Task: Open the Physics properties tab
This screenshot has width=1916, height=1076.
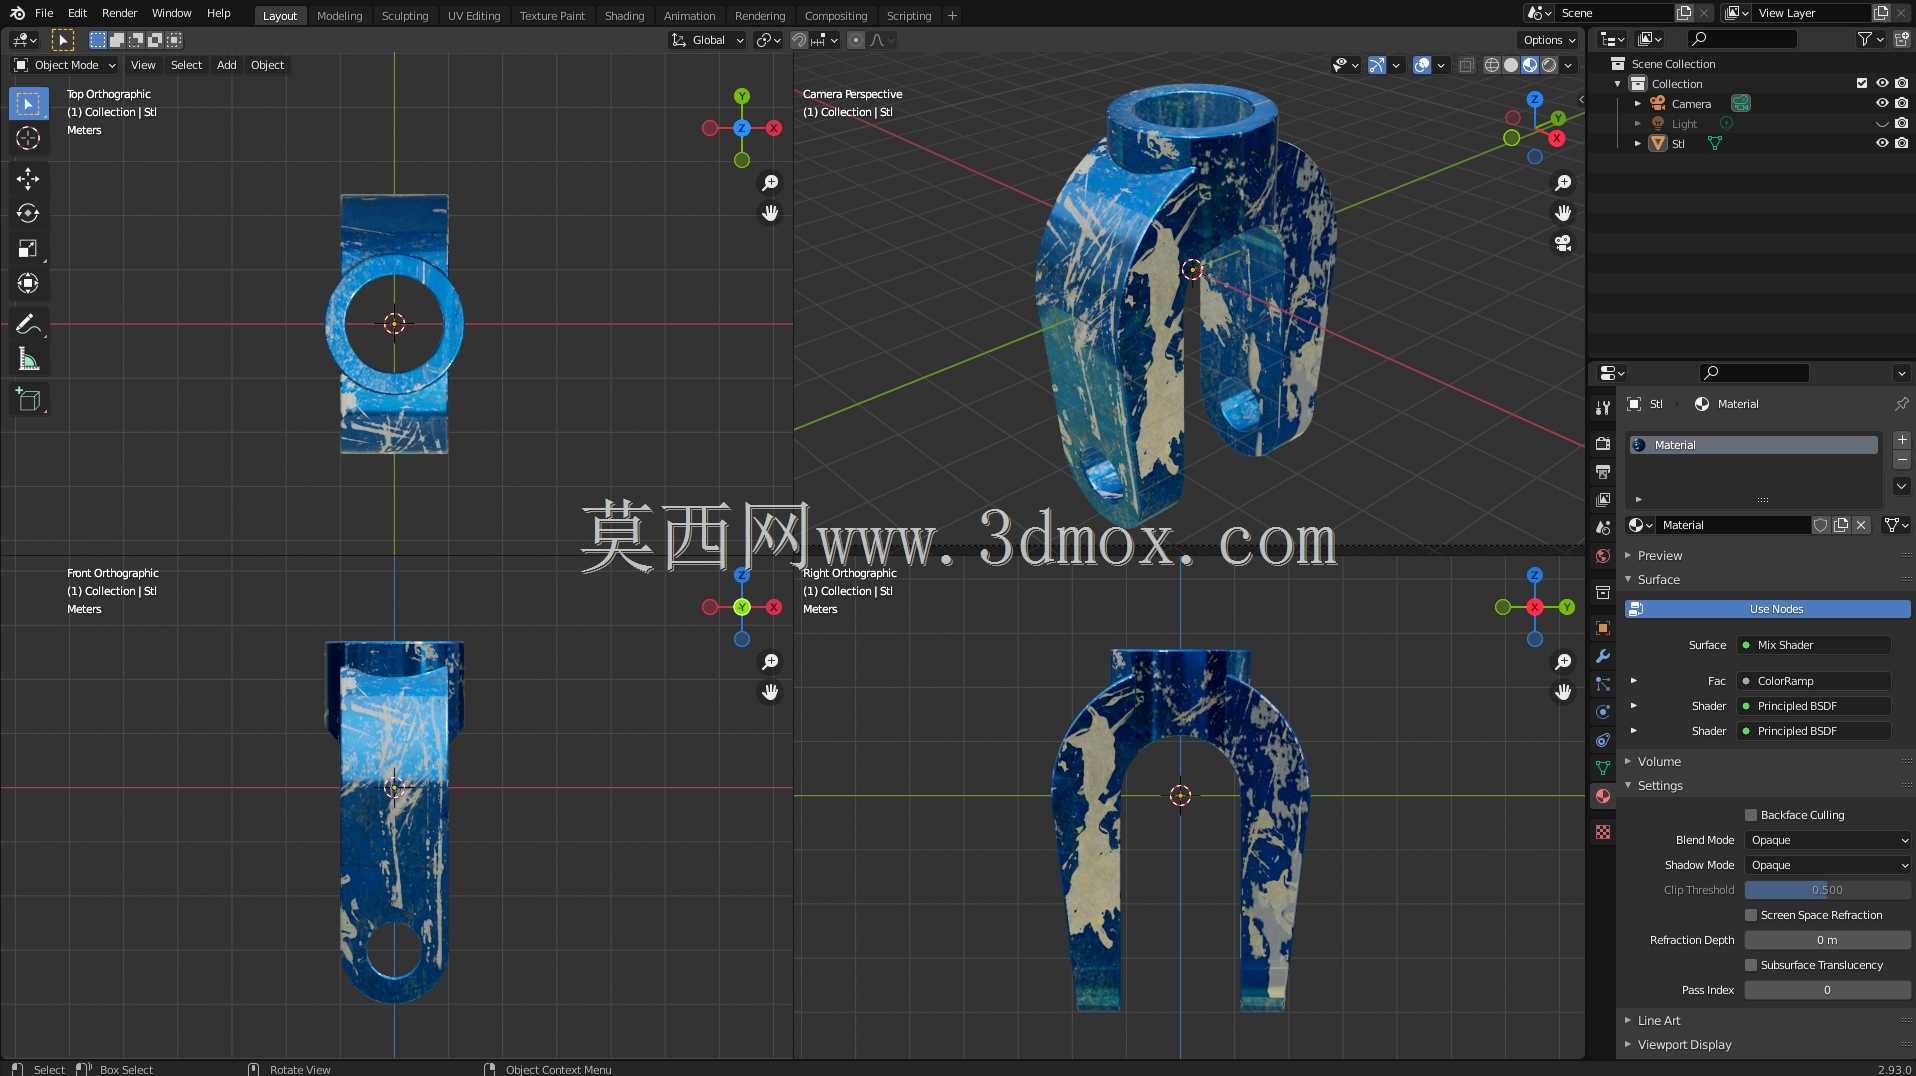Action: tap(1603, 712)
